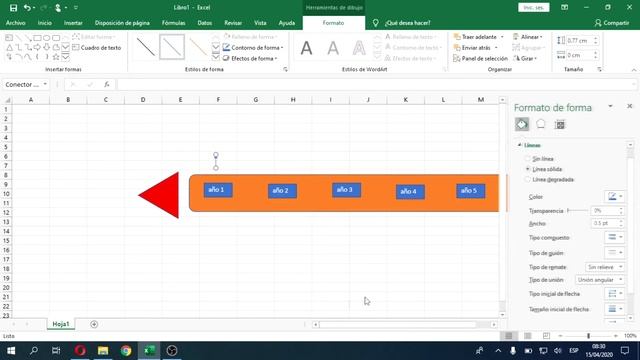Click the shape height field 0,77 cm
640x360 pixels.
coord(579,40)
